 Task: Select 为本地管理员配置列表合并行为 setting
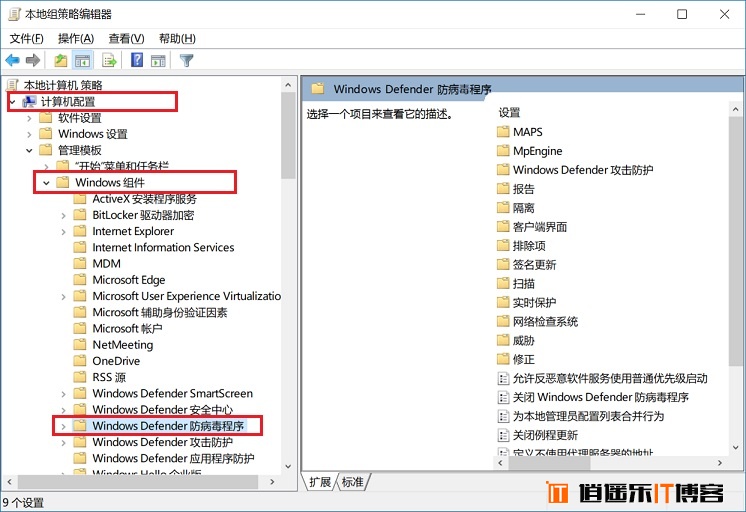[580, 416]
